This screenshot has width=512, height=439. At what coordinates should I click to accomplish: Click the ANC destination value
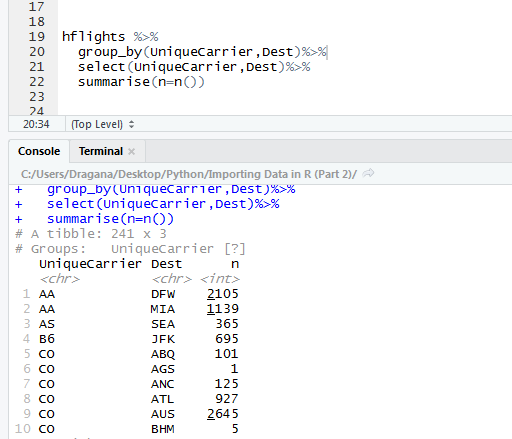pos(163,384)
